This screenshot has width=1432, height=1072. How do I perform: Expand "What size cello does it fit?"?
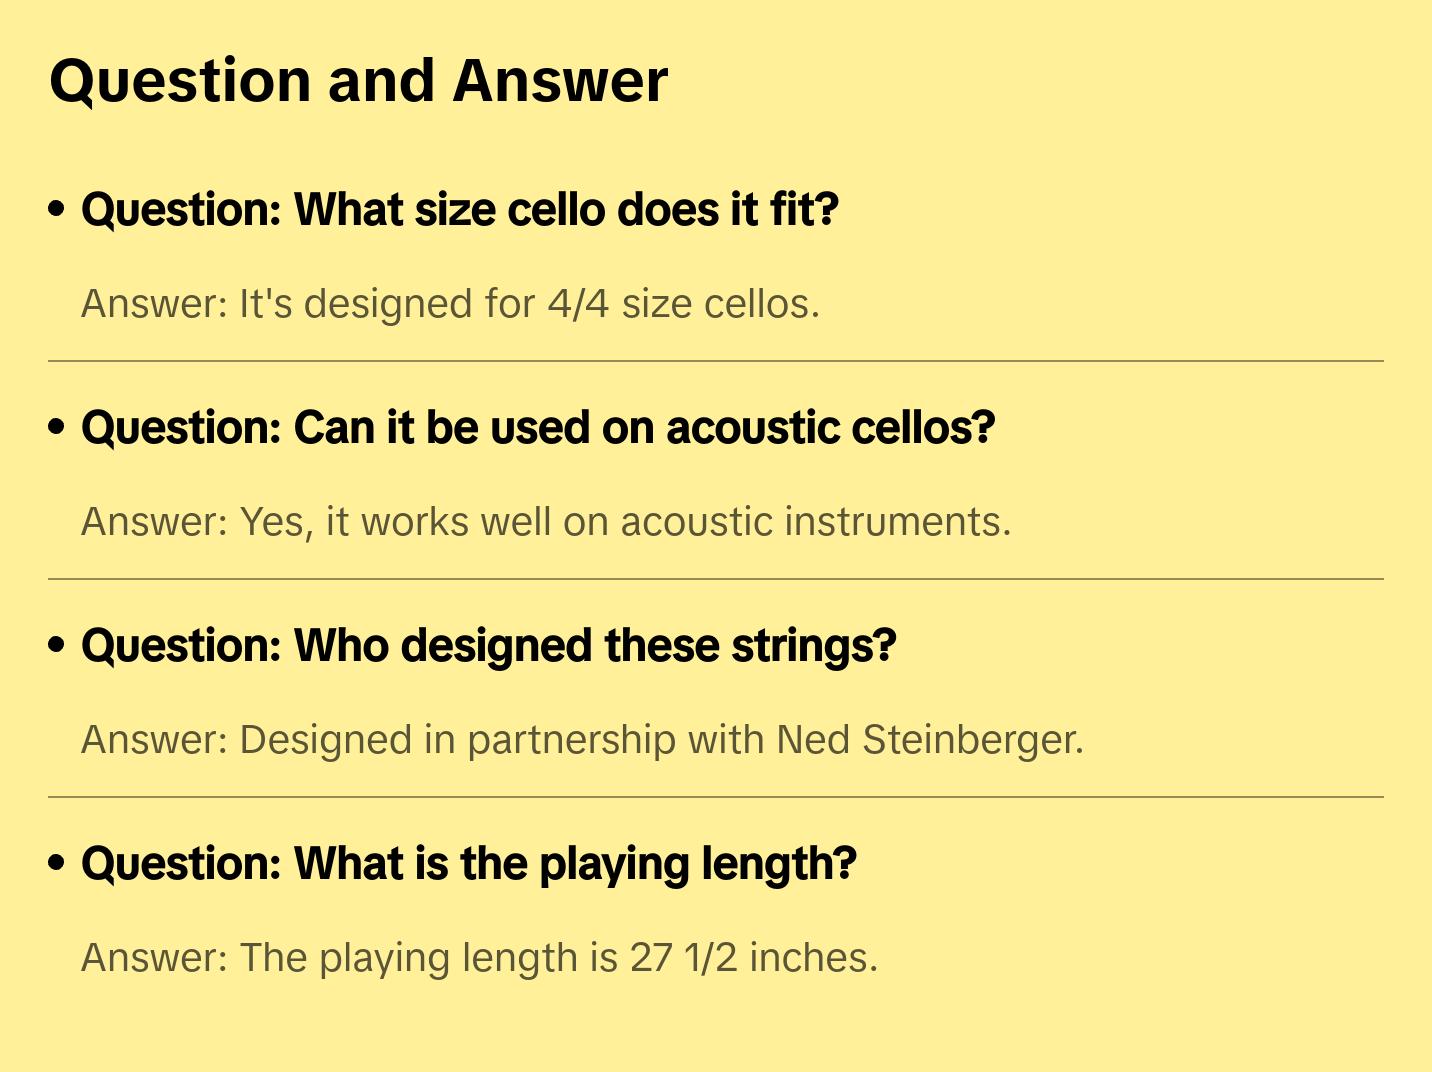[x=460, y=210]
